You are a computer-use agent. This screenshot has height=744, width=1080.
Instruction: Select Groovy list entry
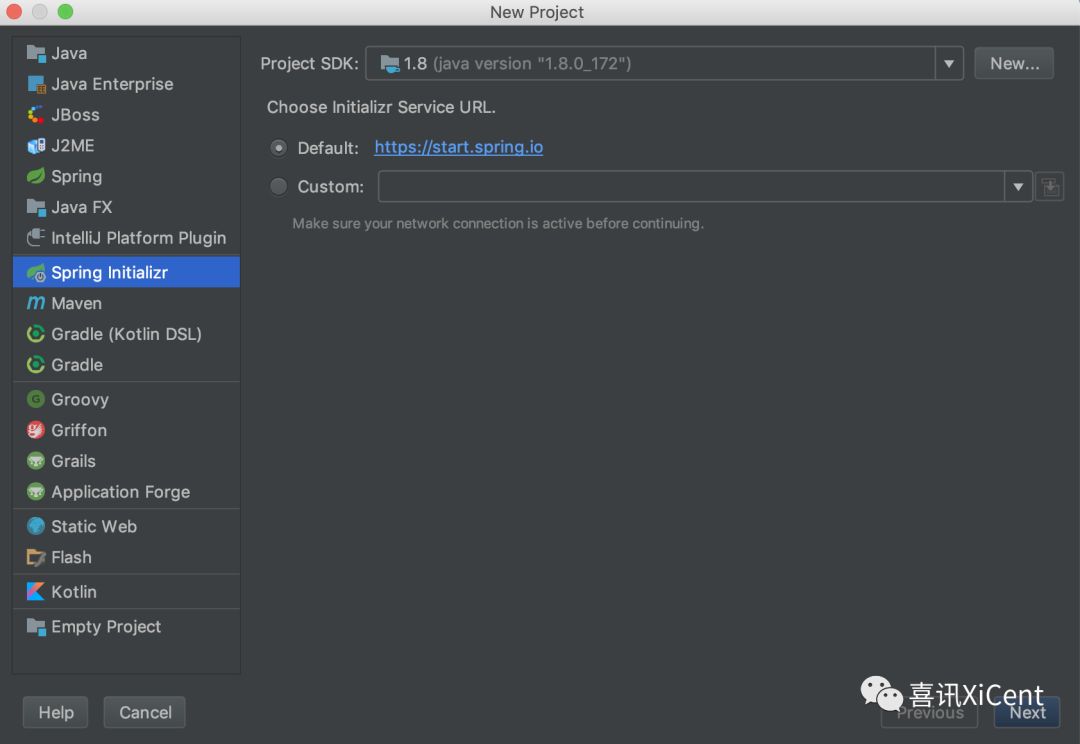coord(126,400)
